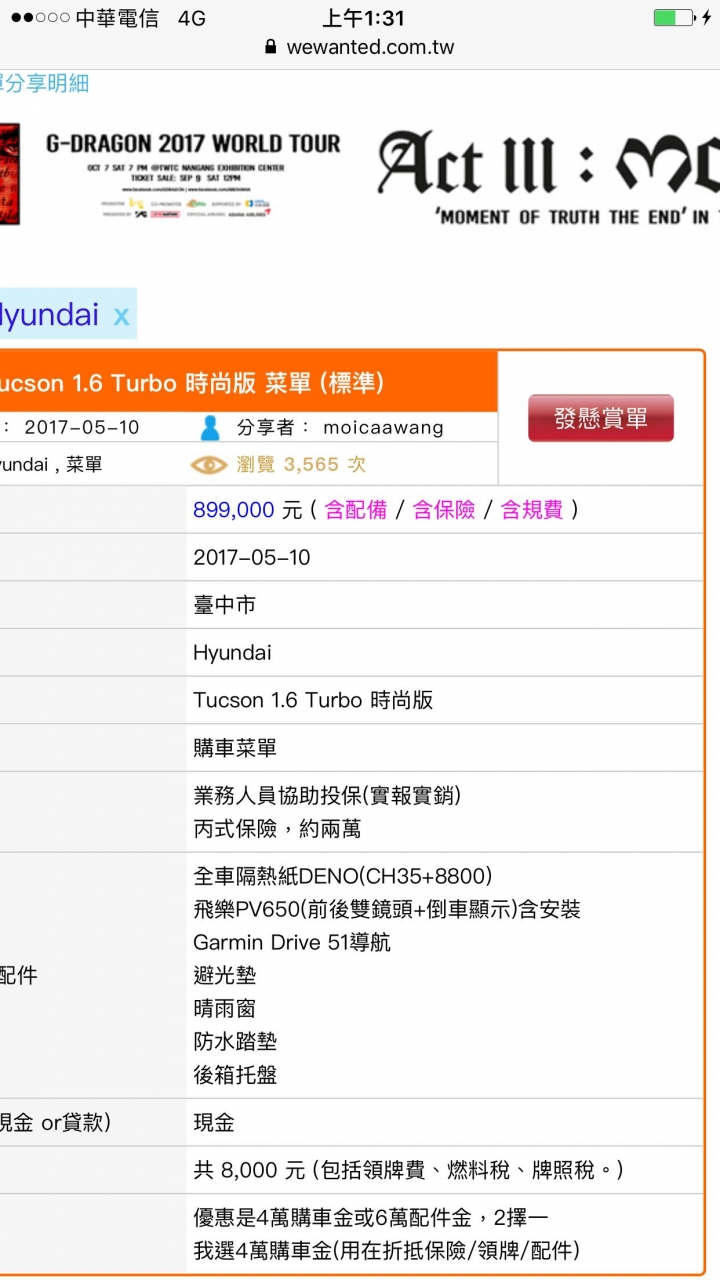This screenshot has height=1280, width=720.
Task: Tap the battery icon in the status bar
Action: pyautogui.click(x=673, y=18)
